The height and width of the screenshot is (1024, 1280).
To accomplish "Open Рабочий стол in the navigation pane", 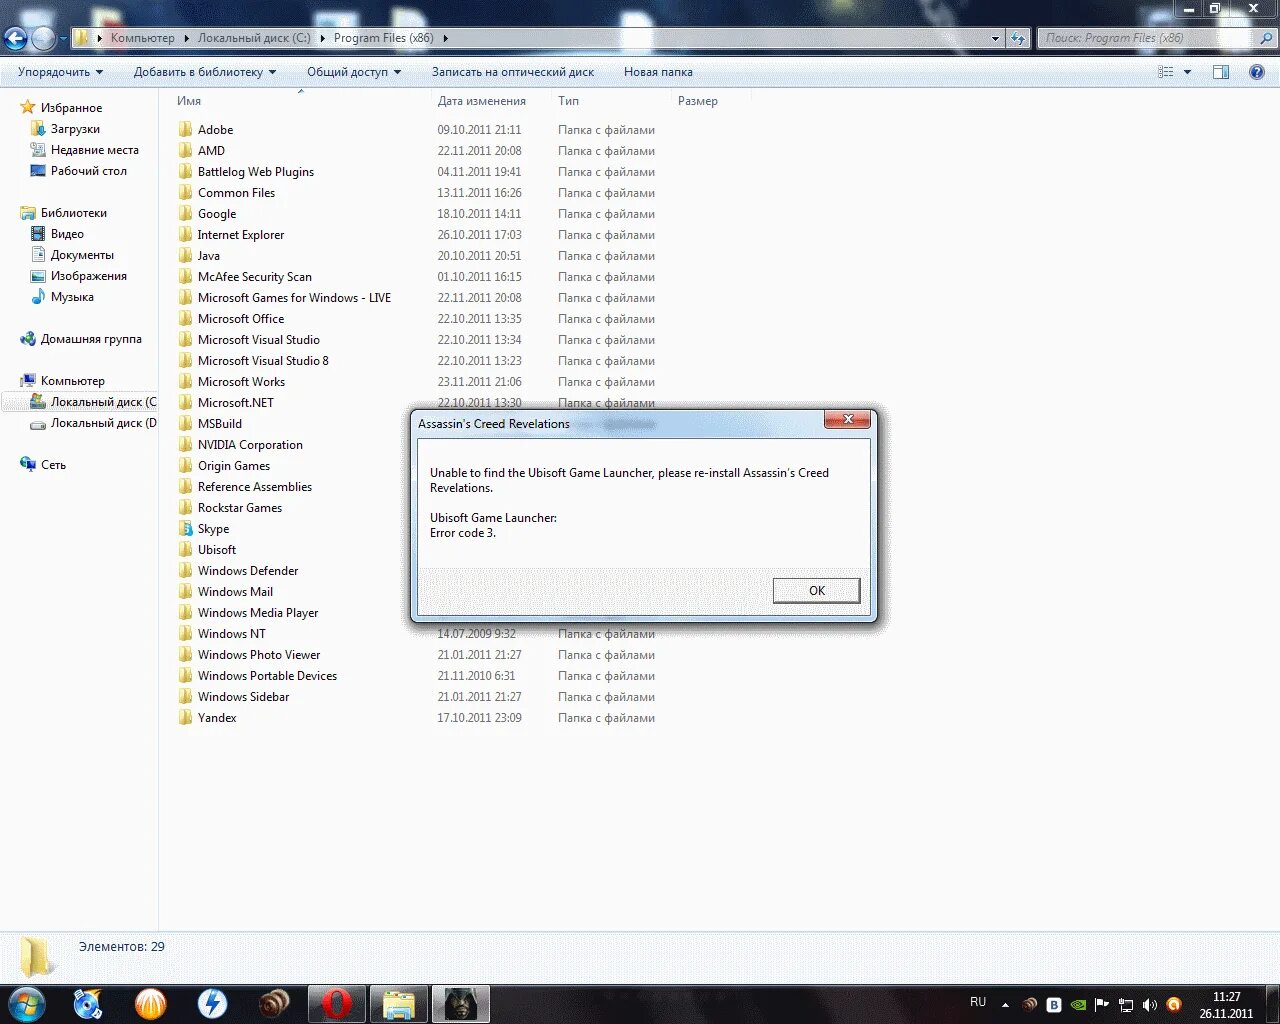I will coord(89,171).
